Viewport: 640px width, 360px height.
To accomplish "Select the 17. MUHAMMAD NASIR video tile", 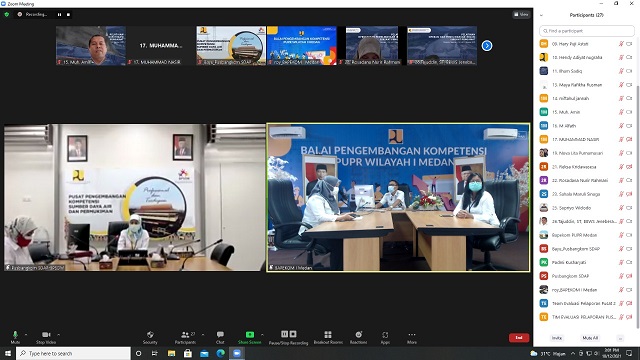I will (161, 46).
